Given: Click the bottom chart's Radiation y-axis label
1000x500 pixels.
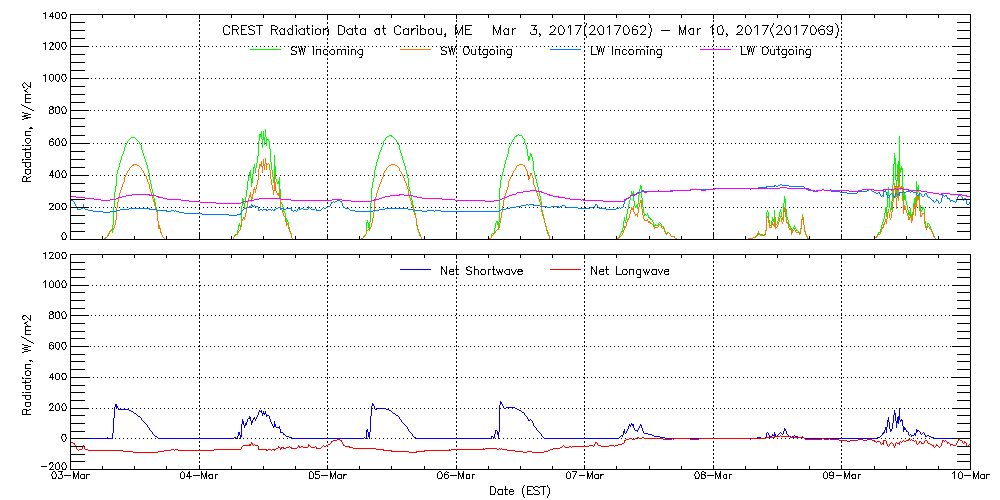Looking at the screenshot, I should [x=29, y=360].
